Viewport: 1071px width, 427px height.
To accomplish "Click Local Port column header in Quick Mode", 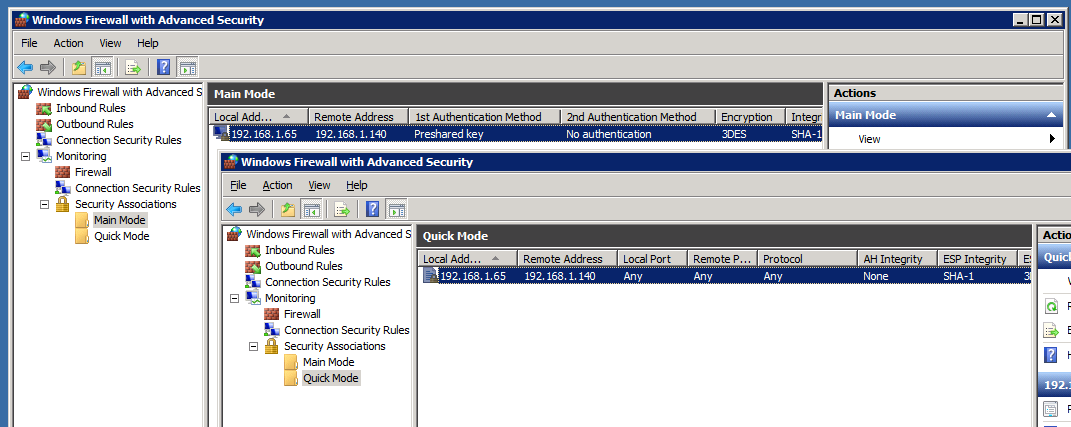I will (x=652, y=259).
